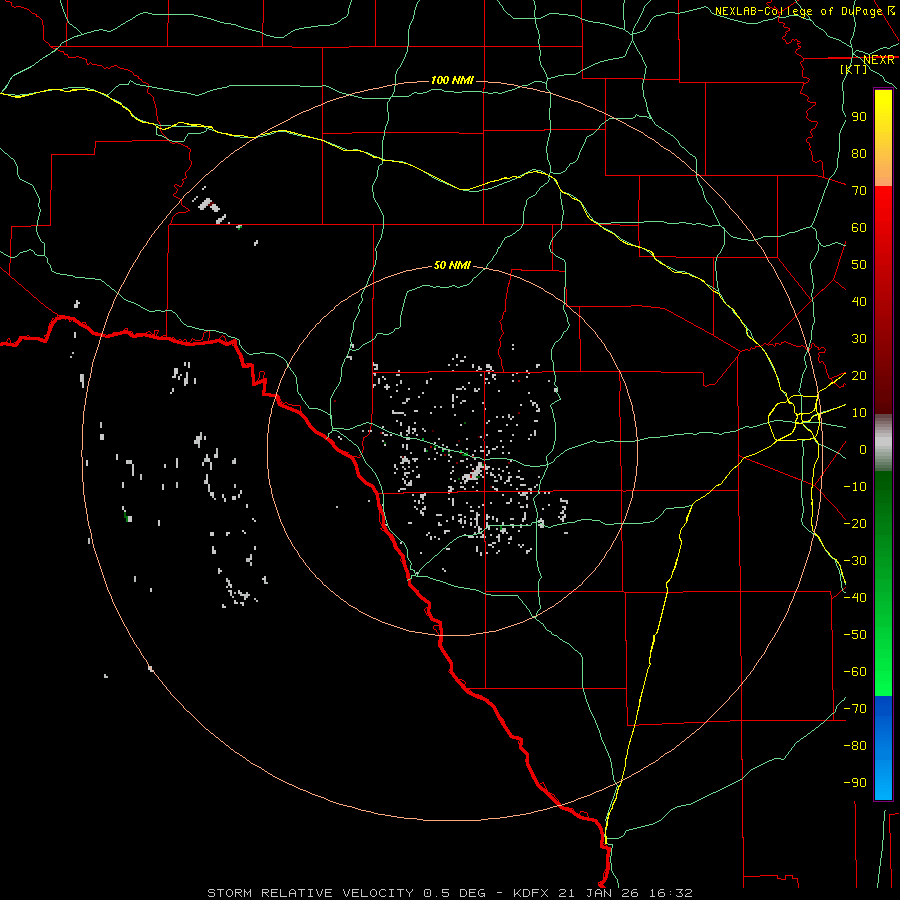Viewport: 900px width, 900px height.
Task: Click the negative 20 value on the scale
Action: (855, 523)
